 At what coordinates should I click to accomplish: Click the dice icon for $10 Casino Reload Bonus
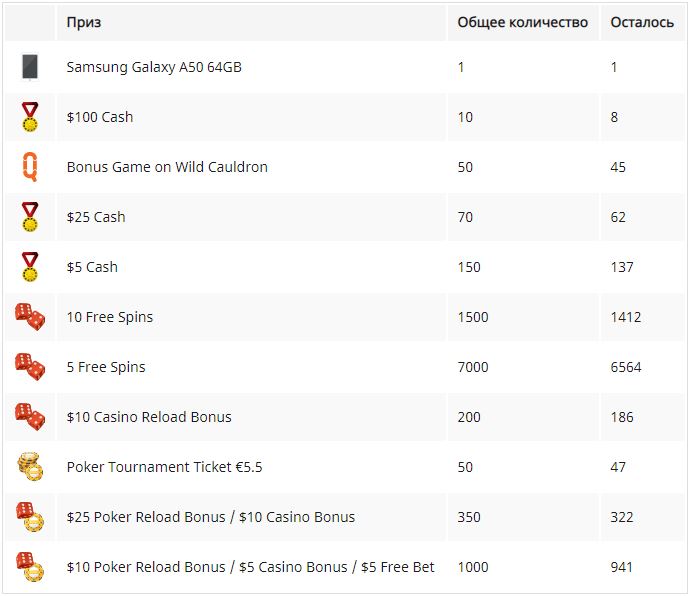point(30,417)
